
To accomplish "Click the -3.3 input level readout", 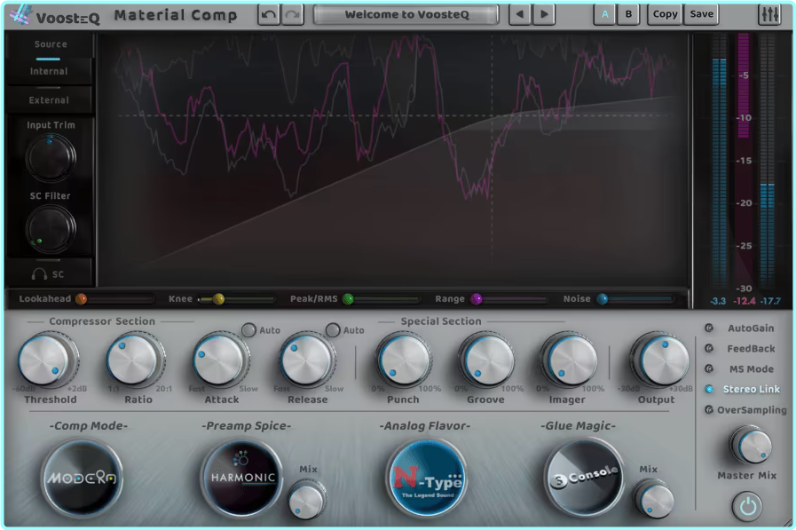I will (x=718, y=301).
